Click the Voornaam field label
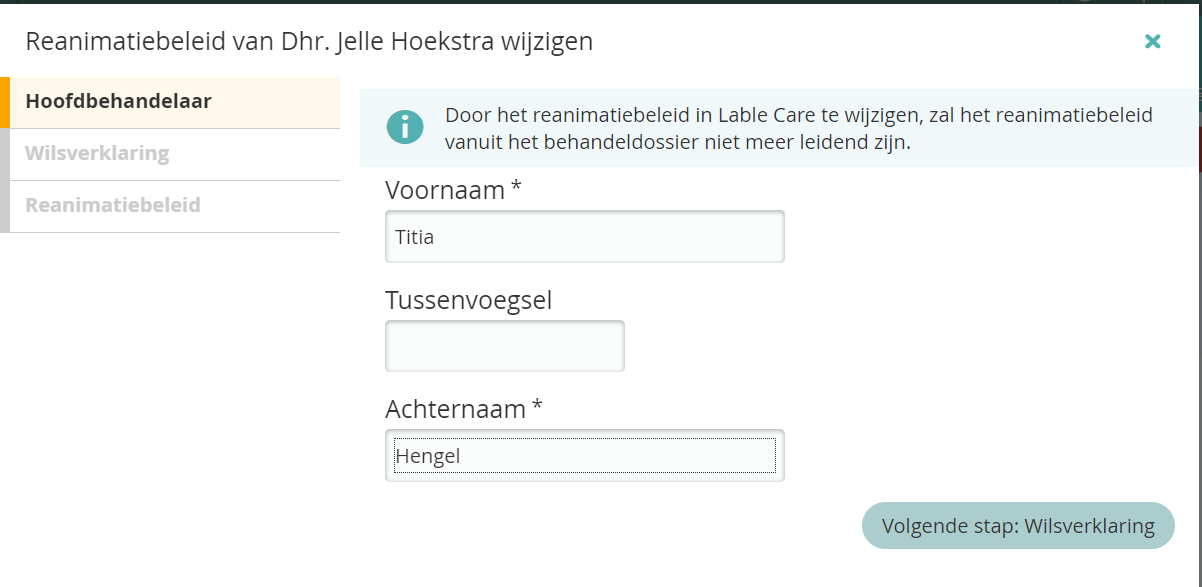Image resolution: width=1202 pixels, height=587 pixels. tap(445, 191)
